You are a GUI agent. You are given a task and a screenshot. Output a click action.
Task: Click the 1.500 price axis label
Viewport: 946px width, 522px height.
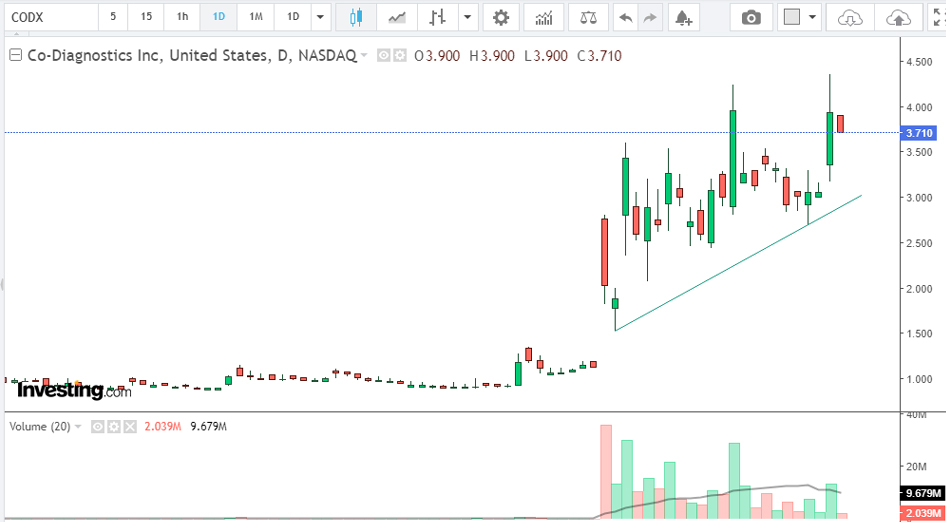click(917, 334)
